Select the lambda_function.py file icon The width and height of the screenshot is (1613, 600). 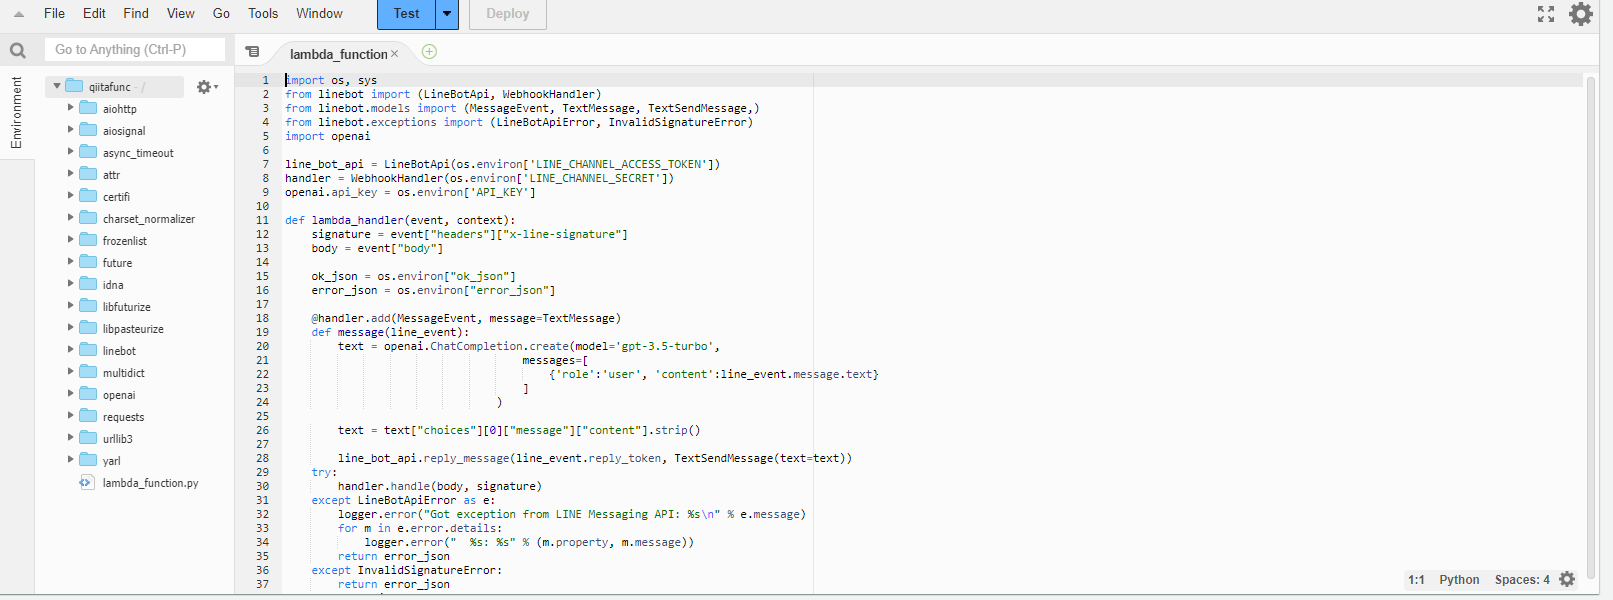(x=86, y=483)
